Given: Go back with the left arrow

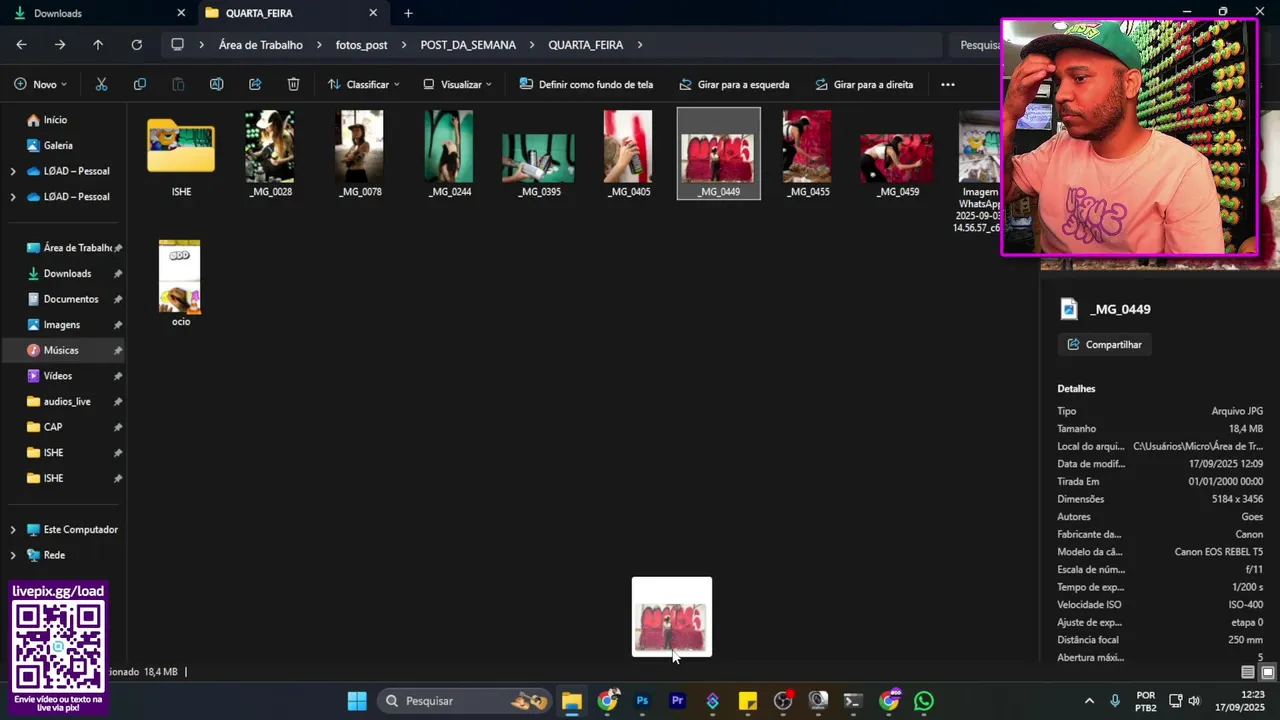Looking at the screenshot, I should (x=21, y=45).
